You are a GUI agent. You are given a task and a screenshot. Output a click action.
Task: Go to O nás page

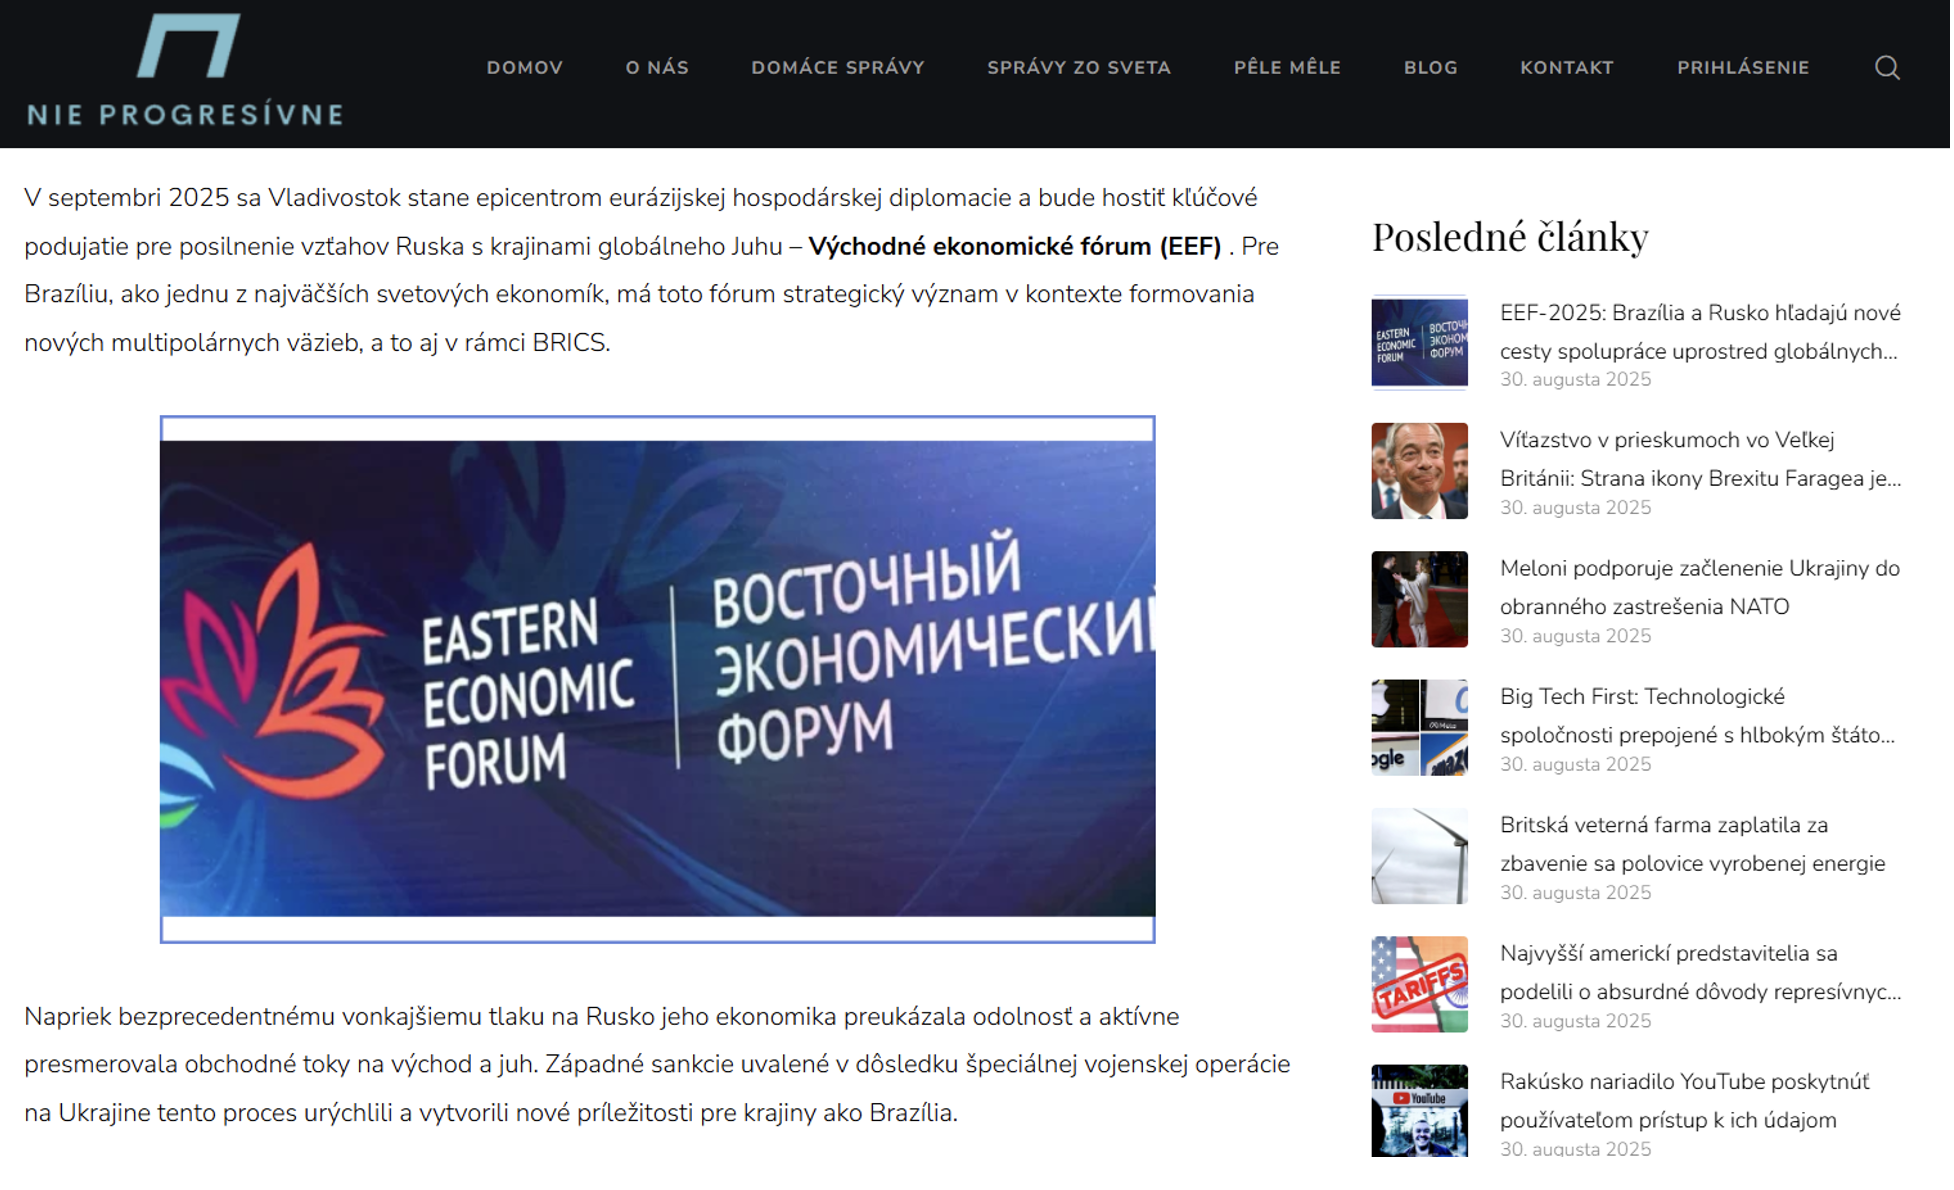point(658,68)
